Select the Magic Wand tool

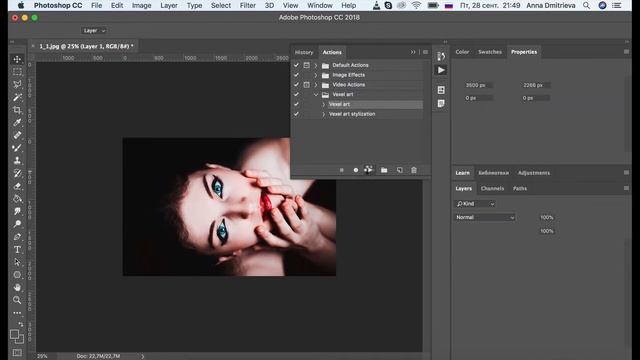[x=17, y=97]
